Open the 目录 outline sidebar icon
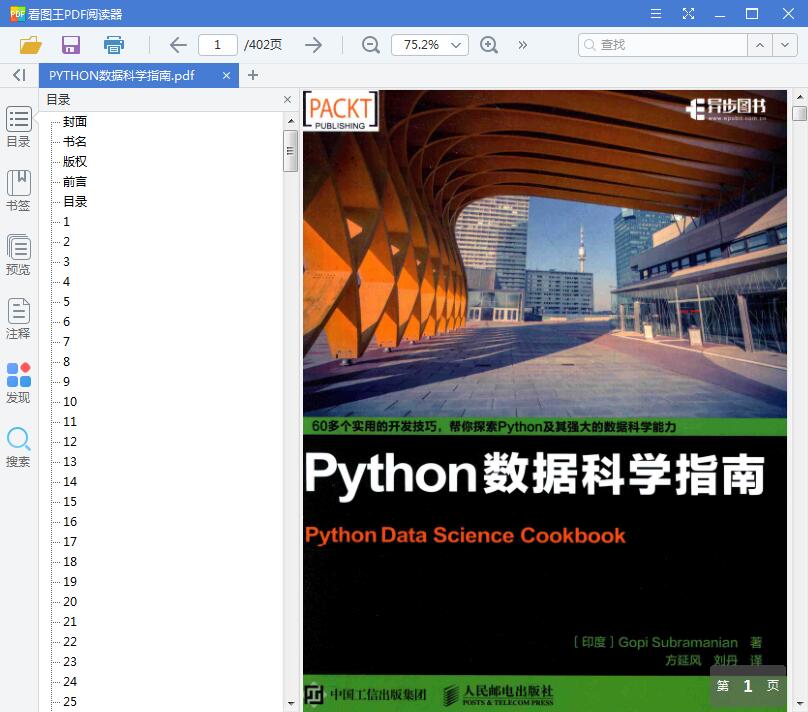This screenshot has width=808, height=712. pyautogui.click(x=19, y=127)
